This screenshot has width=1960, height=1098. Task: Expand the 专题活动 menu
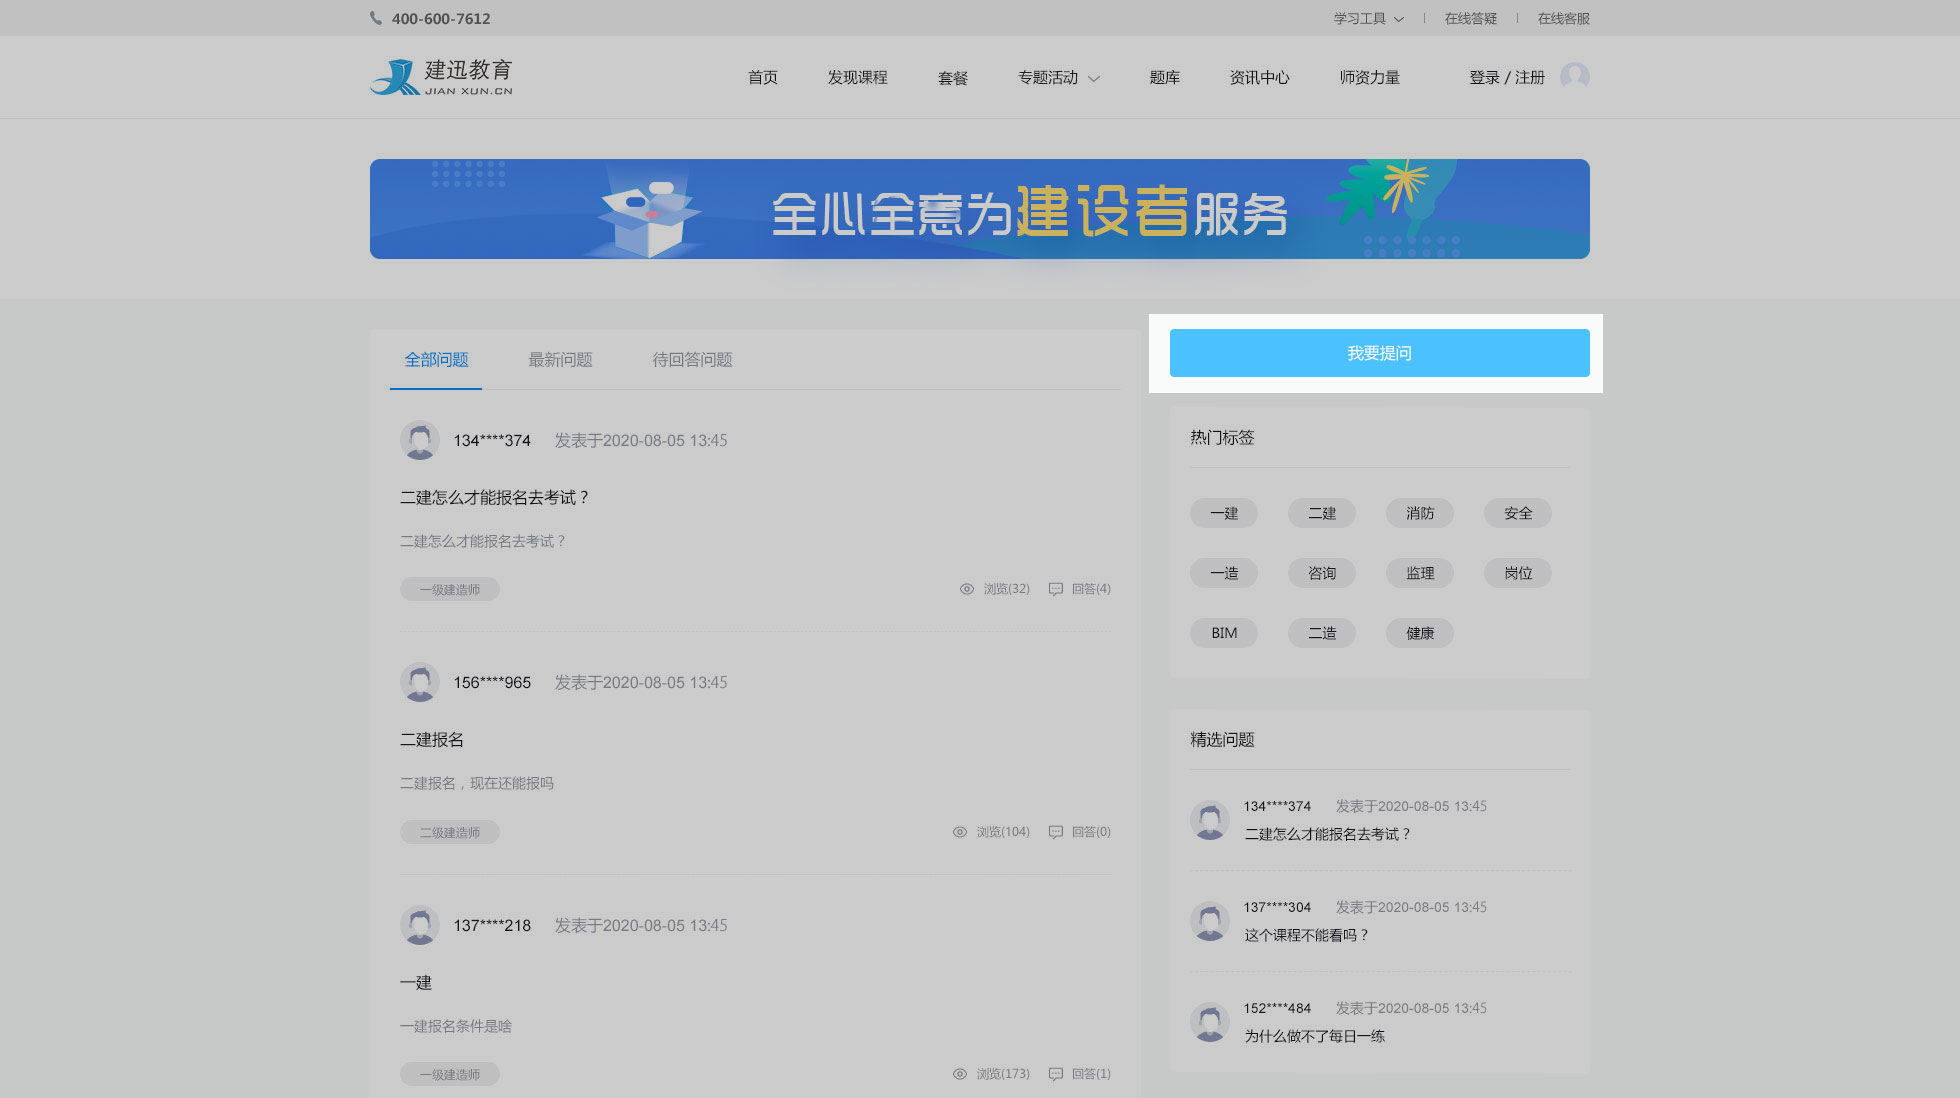coord(1058,77)
